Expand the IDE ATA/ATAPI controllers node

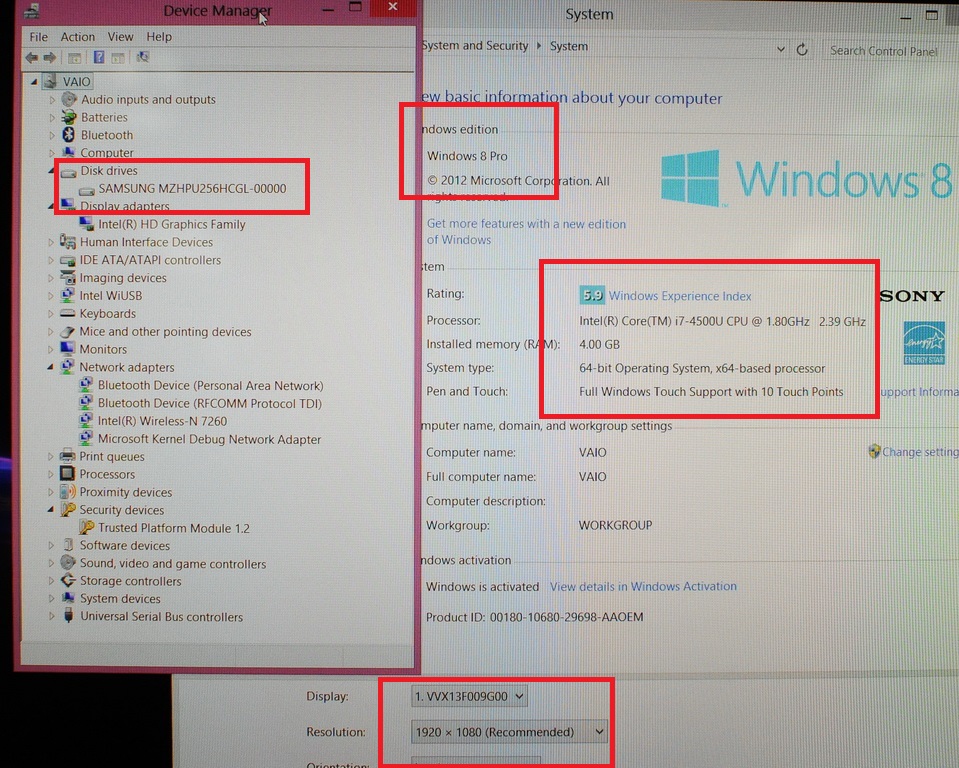(51, 260)
